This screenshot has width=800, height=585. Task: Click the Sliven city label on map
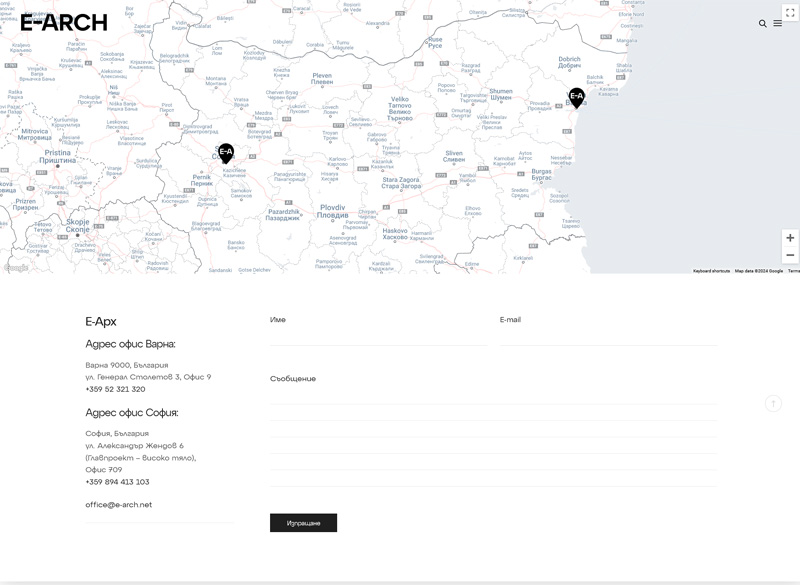click(454, 156)
